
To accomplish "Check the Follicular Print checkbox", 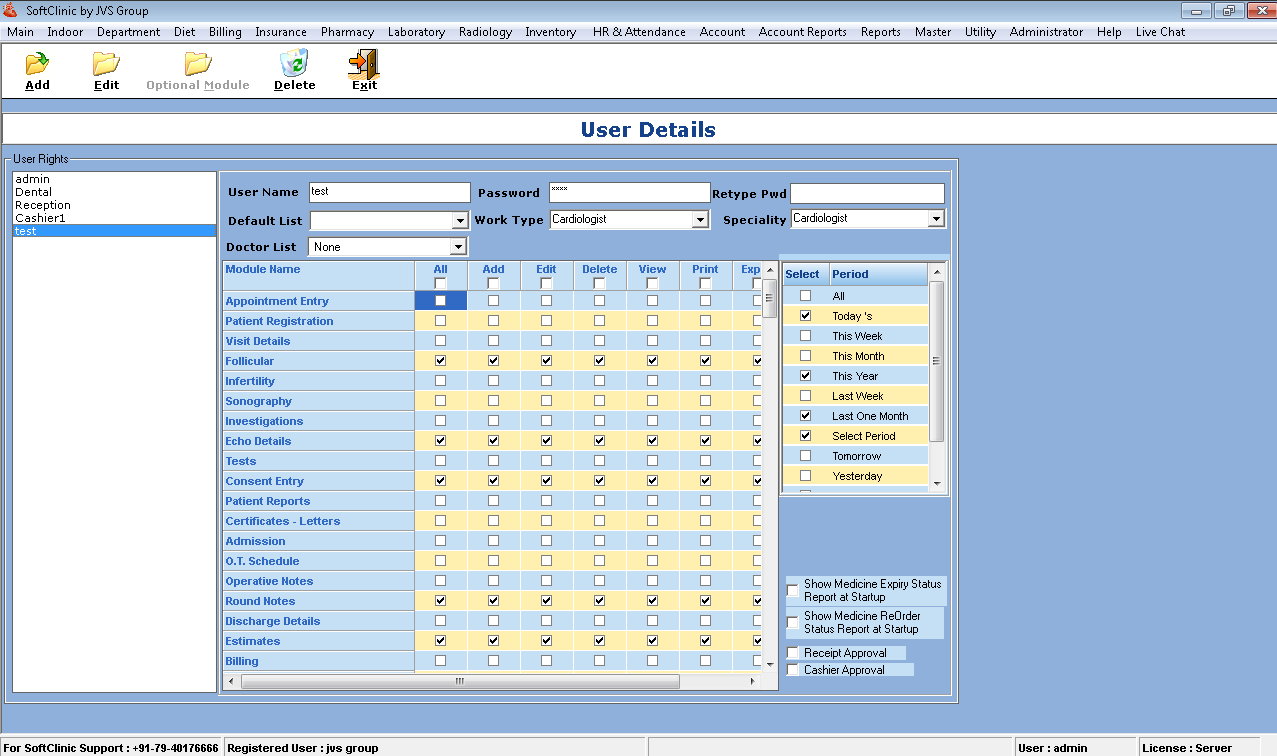I will click(x=705, y=360).
